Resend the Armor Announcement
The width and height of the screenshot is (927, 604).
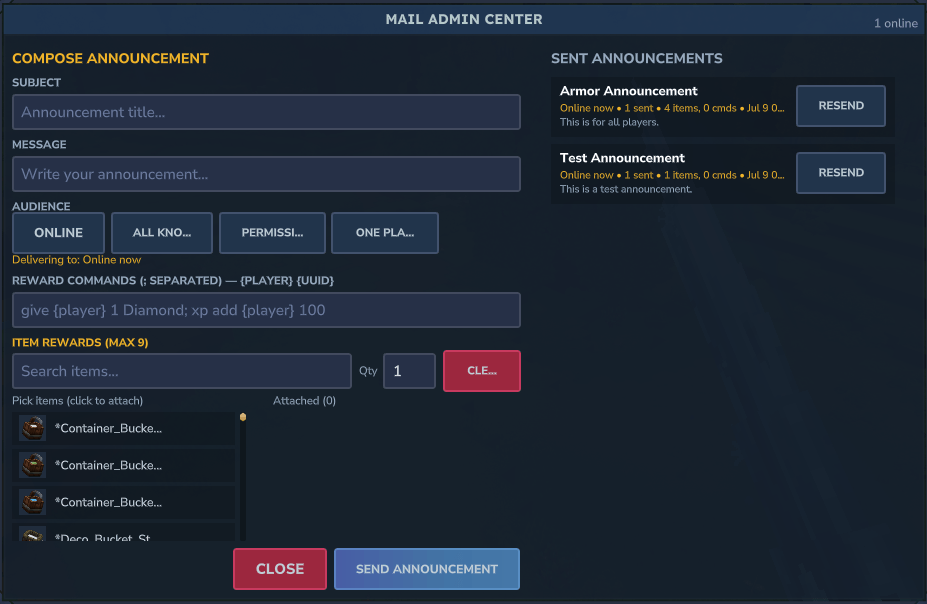click(x=841, y=106)
